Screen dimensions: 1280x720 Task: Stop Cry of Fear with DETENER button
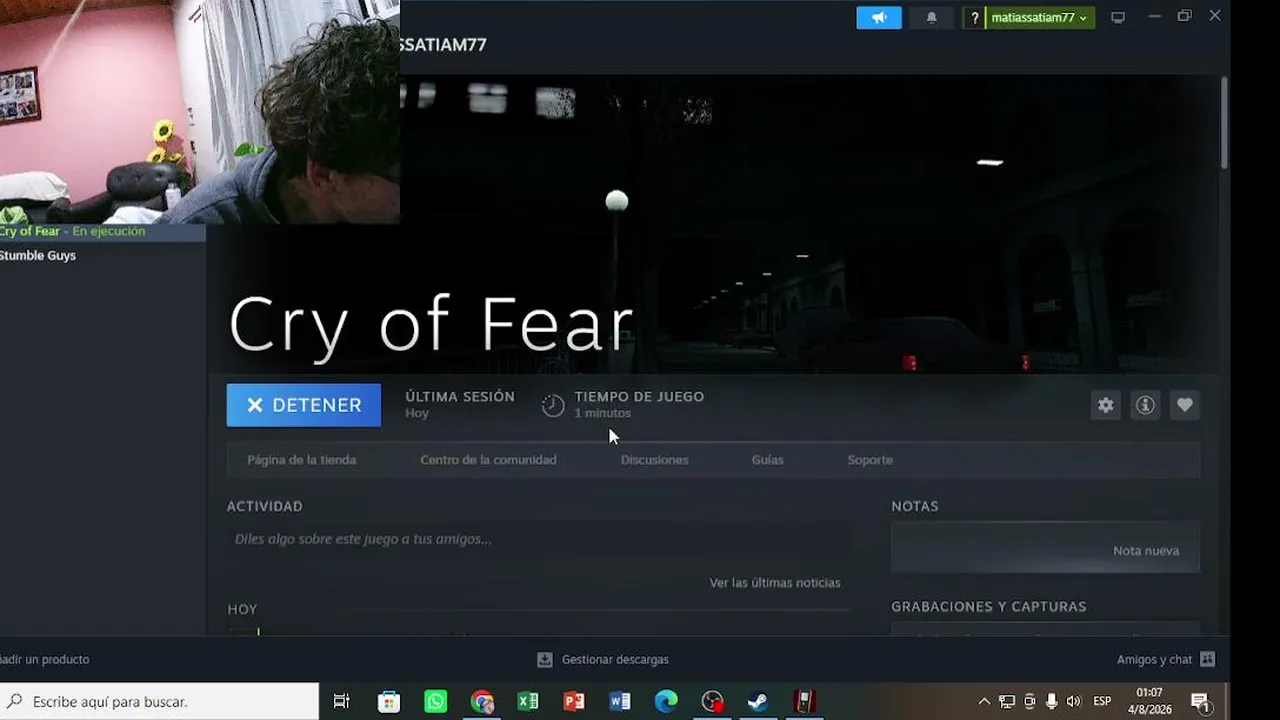pyautogui.click(x=304, y=405)
